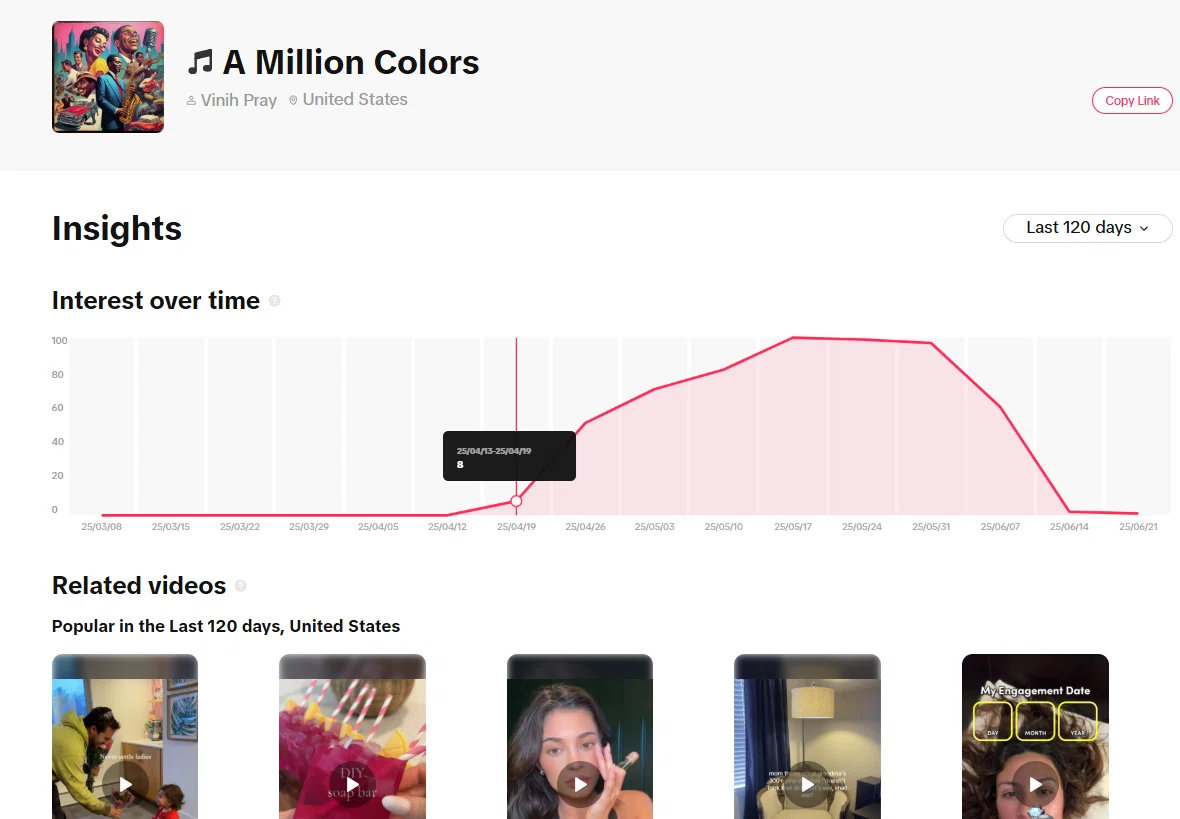The width and height of the screenshot is (1180, 819).
Task: Play the My Engagement Date video
Action: pos(1036,784)
